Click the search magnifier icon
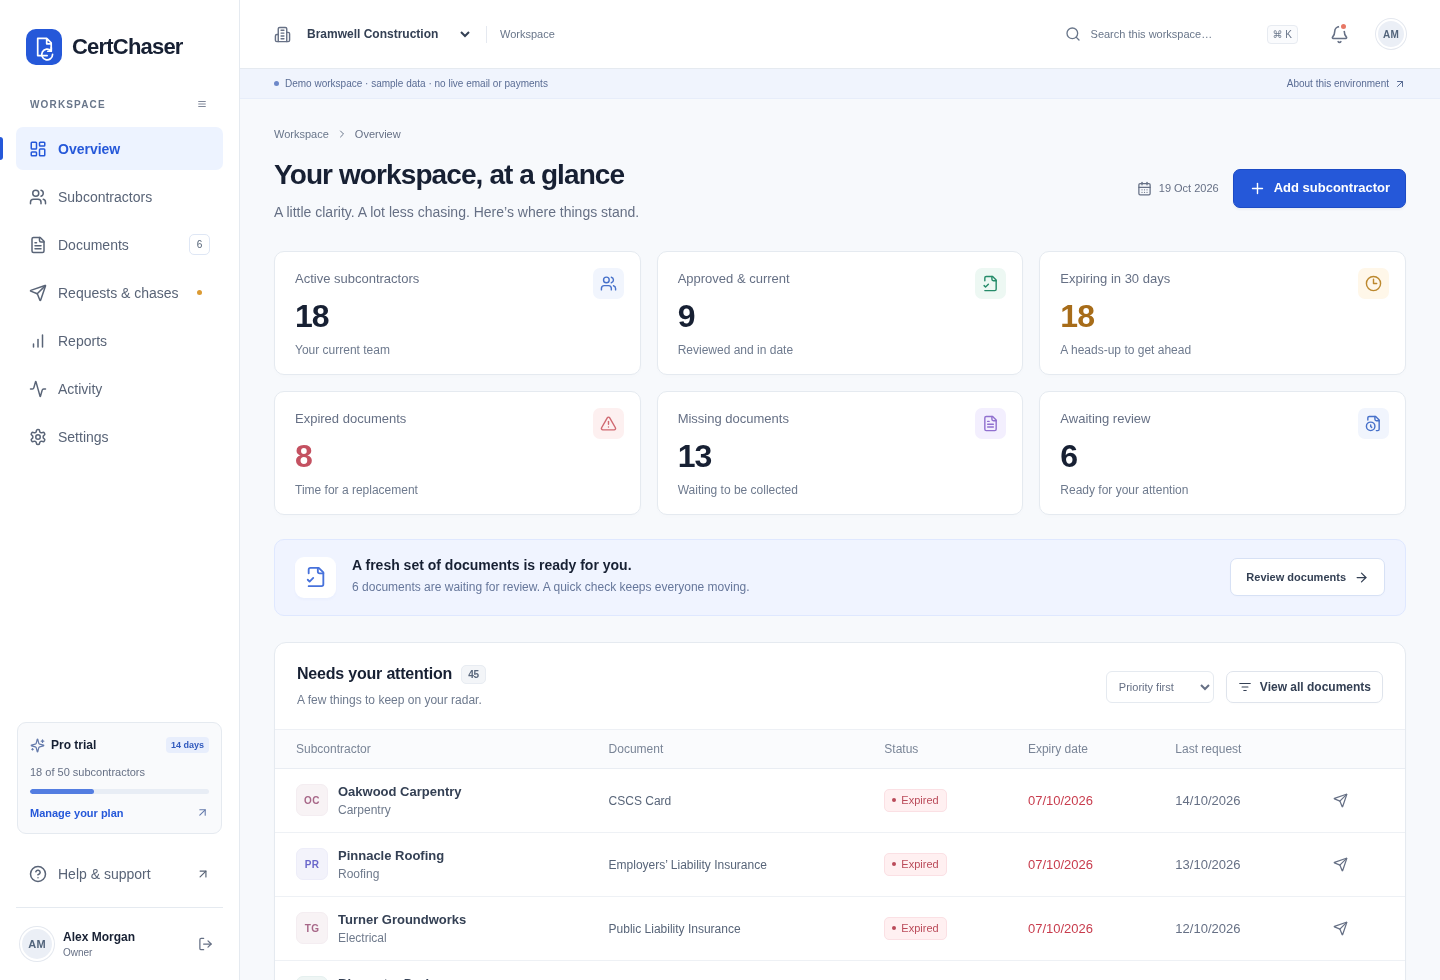Viewport: 1440px width, 980px height. coord(1073,34)
